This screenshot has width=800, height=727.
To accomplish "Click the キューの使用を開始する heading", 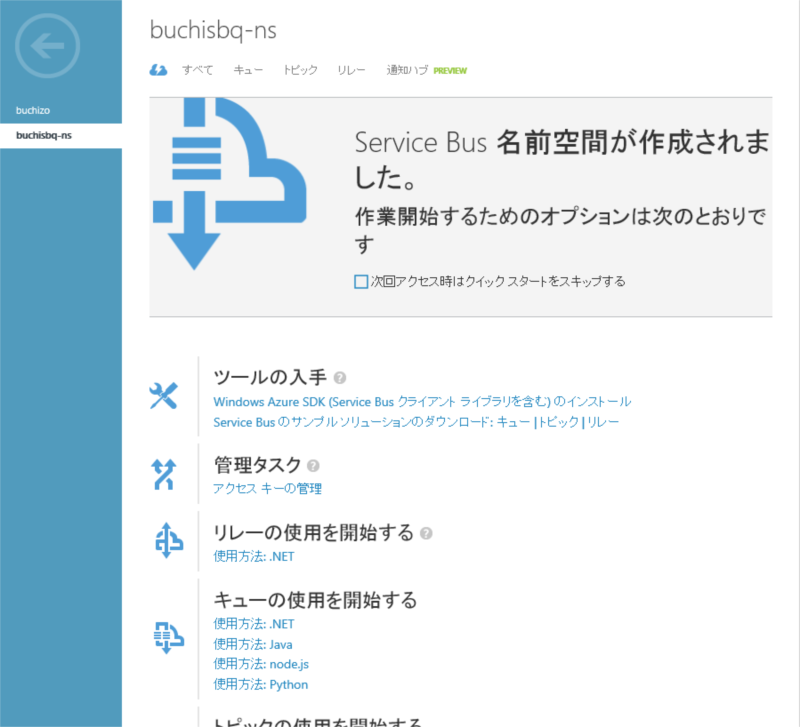I will point(315,600).
